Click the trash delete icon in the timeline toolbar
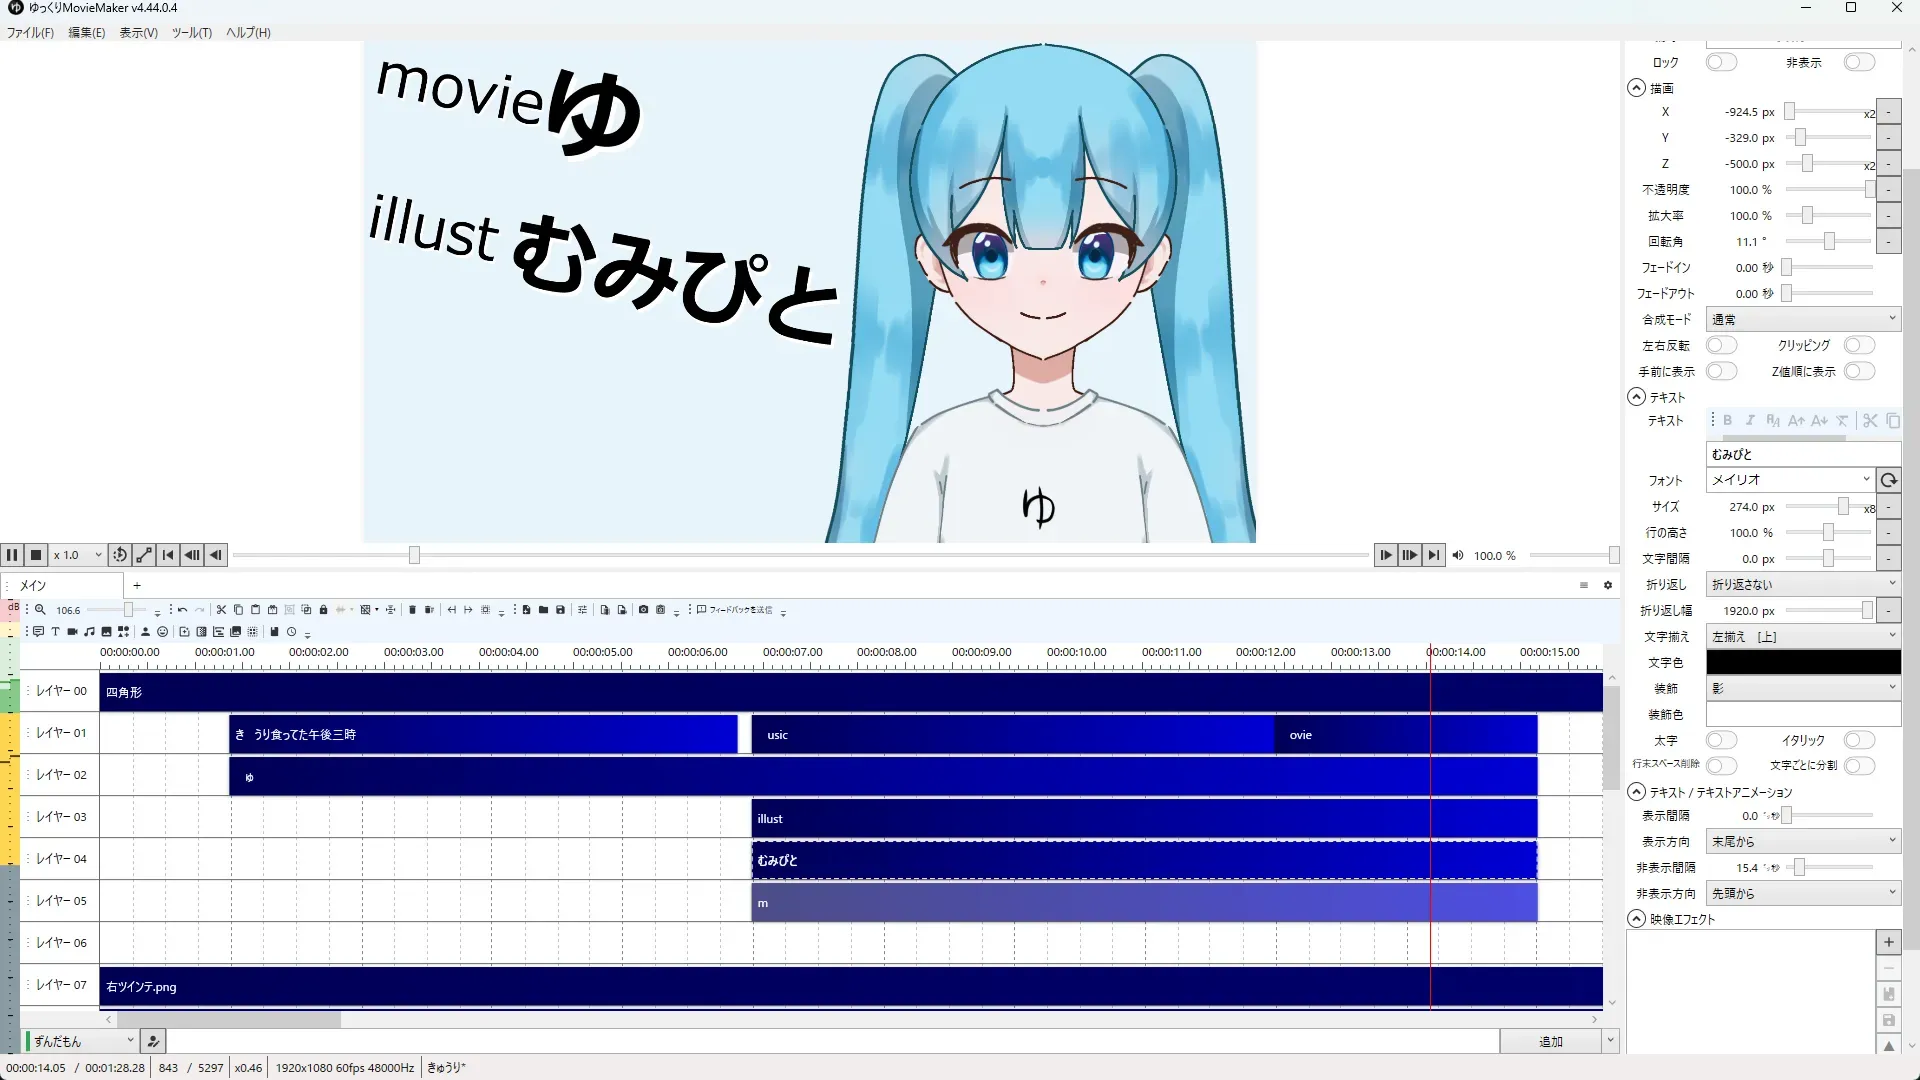Image resolution: width=1920 pixels, height=1080 pixels. (x=412, y=610)
